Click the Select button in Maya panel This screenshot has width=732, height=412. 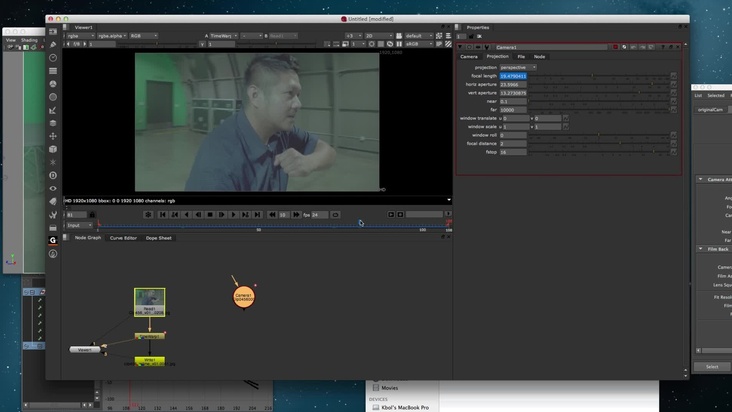(x=712, y=366)
